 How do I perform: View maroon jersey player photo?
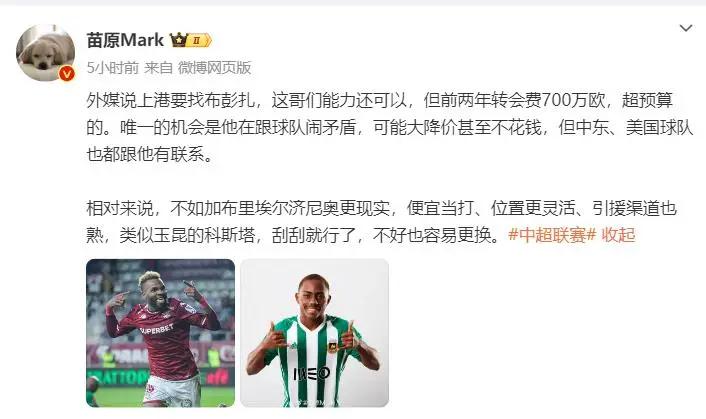(160, 333)
